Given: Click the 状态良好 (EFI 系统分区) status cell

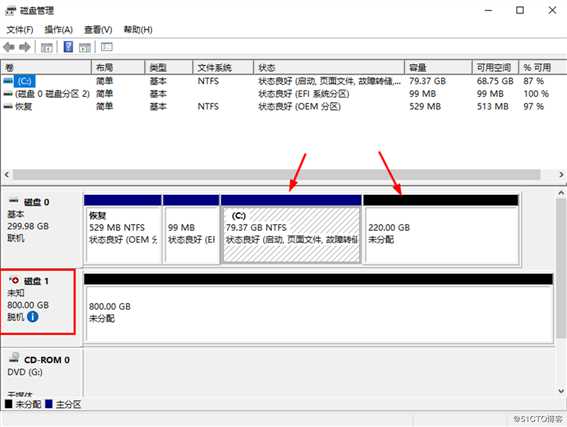Looking at the screenshot, I should [304, 94].
